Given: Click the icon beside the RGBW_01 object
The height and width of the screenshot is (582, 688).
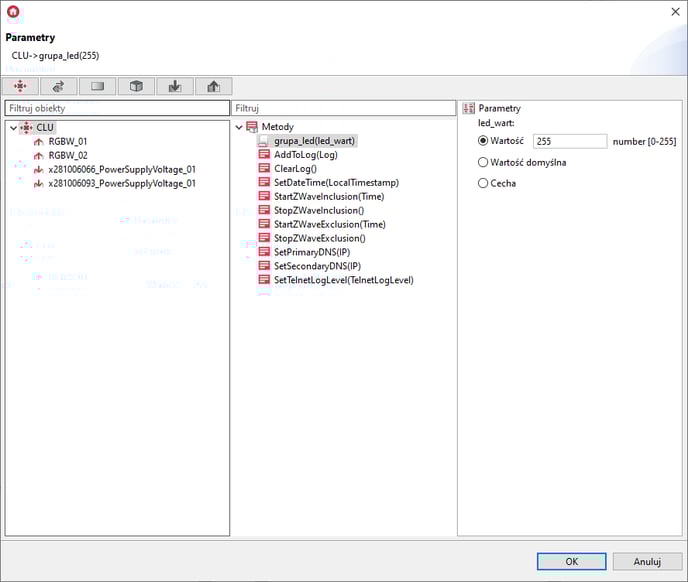Looking at the screenshot, I should coord(39,142).
